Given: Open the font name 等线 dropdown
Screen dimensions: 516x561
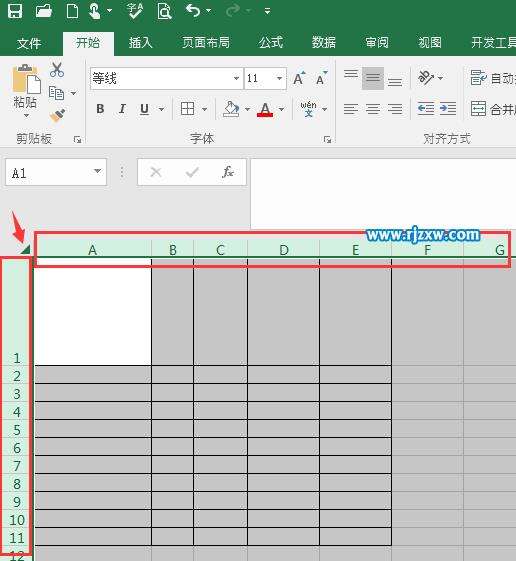Looking at the screenshot, I should point(236,78).
